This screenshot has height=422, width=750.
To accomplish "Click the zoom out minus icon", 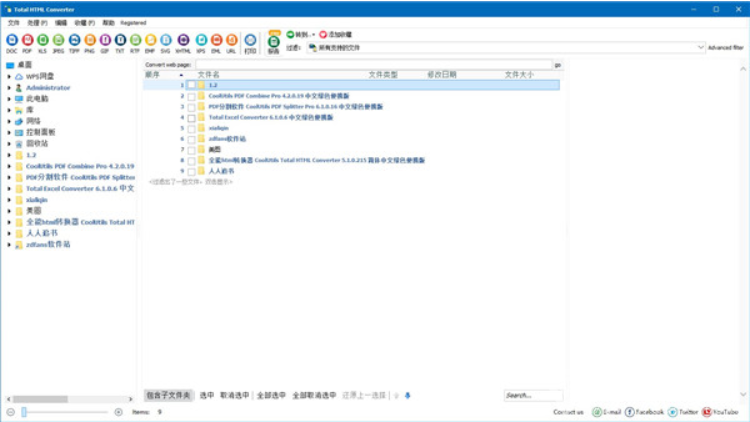I will (11, 412).
